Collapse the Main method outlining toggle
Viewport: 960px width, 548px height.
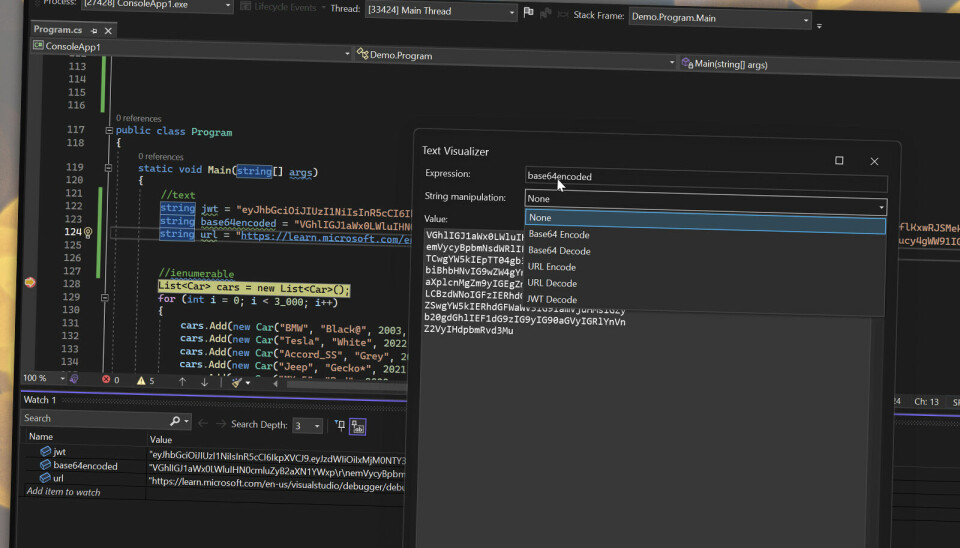click(108, 167)
